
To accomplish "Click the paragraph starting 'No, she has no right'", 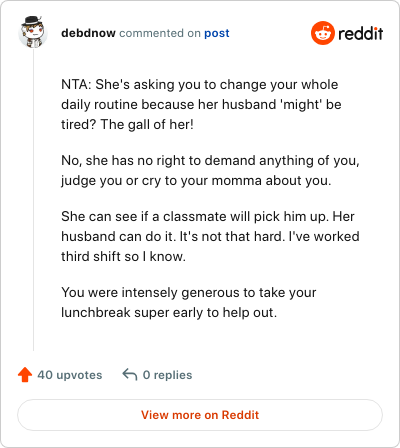I will [210, 170].
